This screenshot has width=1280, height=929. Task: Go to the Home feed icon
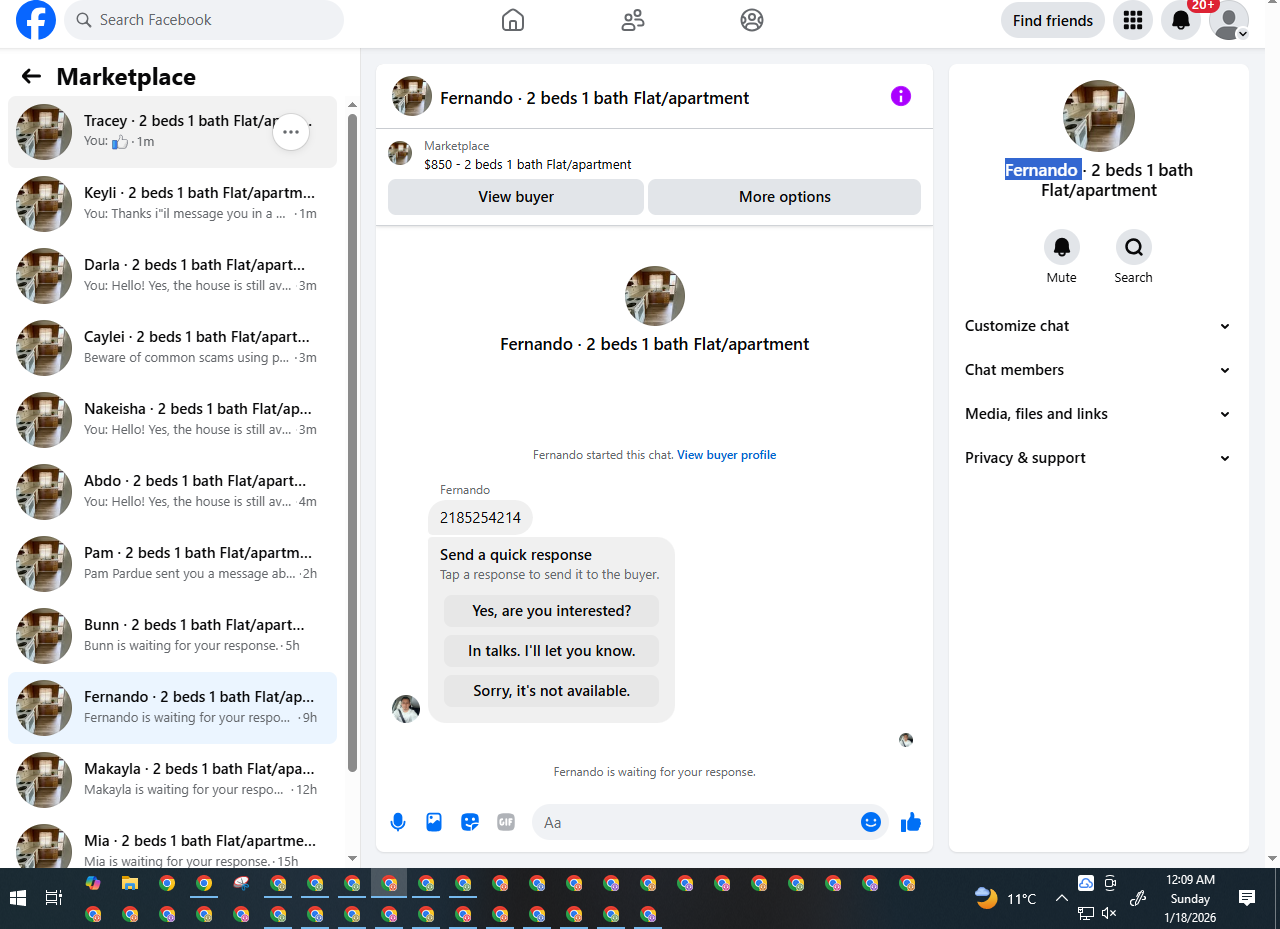coord(512,20)
